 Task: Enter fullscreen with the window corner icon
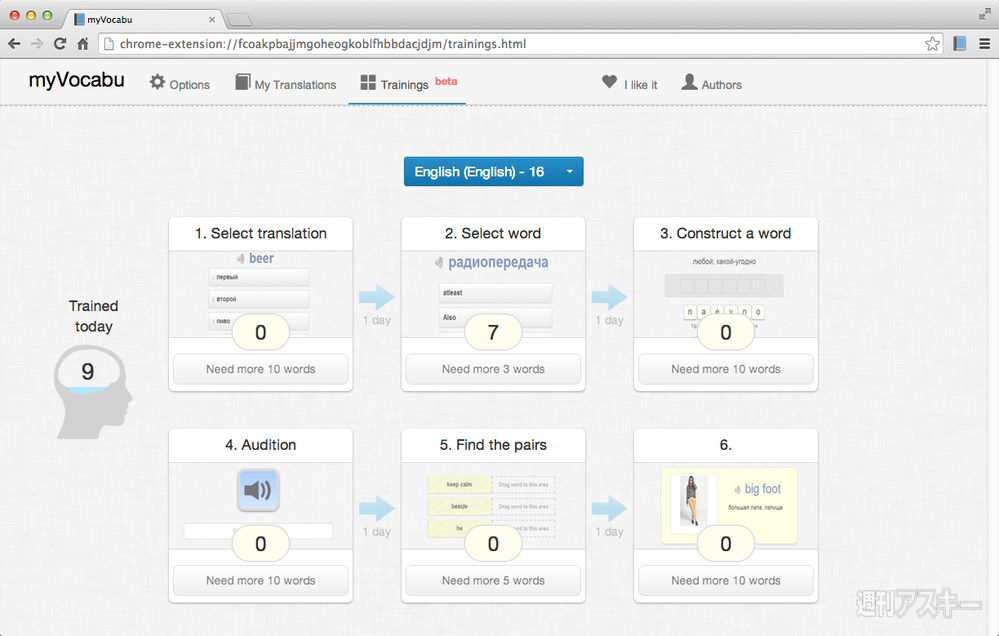coord(985,14)
